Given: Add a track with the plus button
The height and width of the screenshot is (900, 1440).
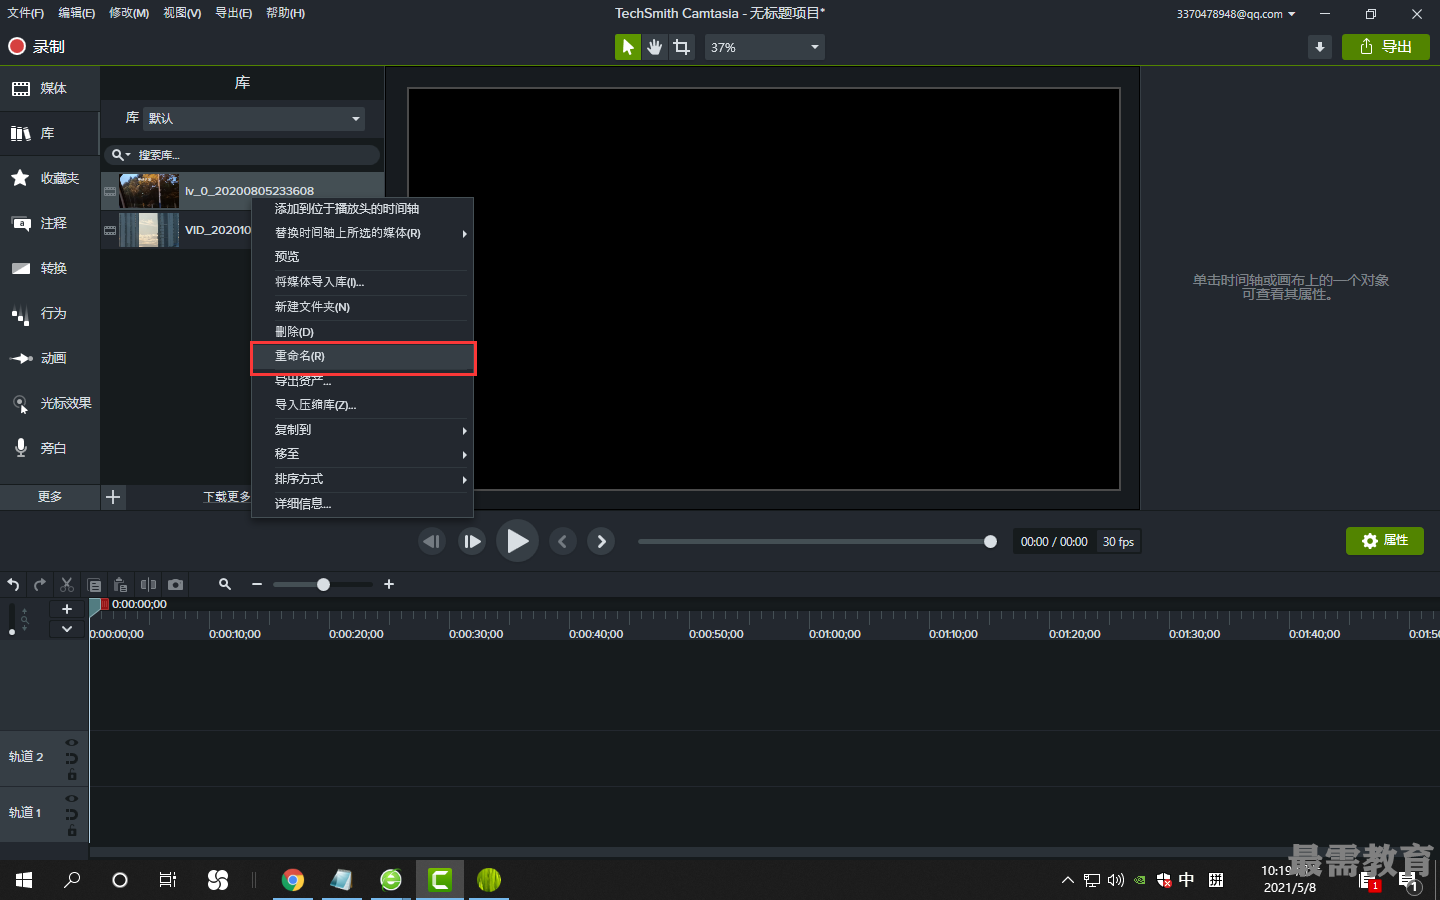Looking at the screenshot, I should (x=67, y=609).
